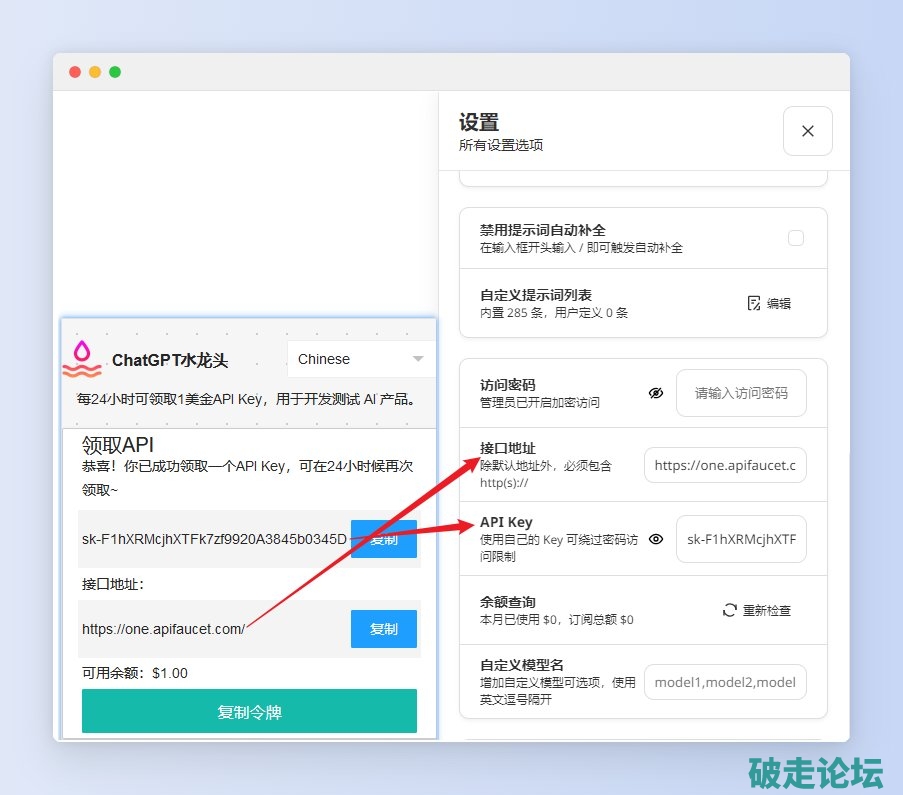Close the settings panel with X button

tap(807, 131)
